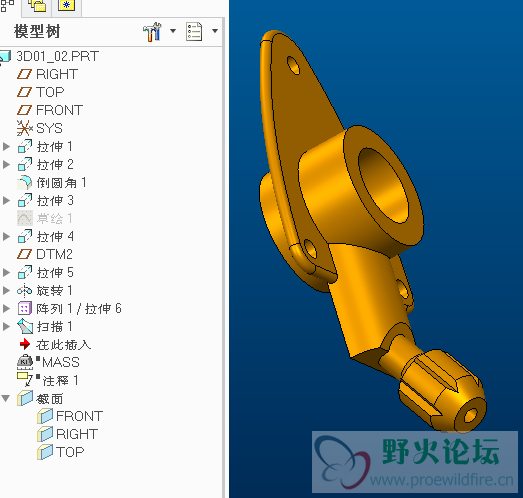Select the RIGHT datum plane icon
This screenshot has width=523, height=498.
(24, 74)
